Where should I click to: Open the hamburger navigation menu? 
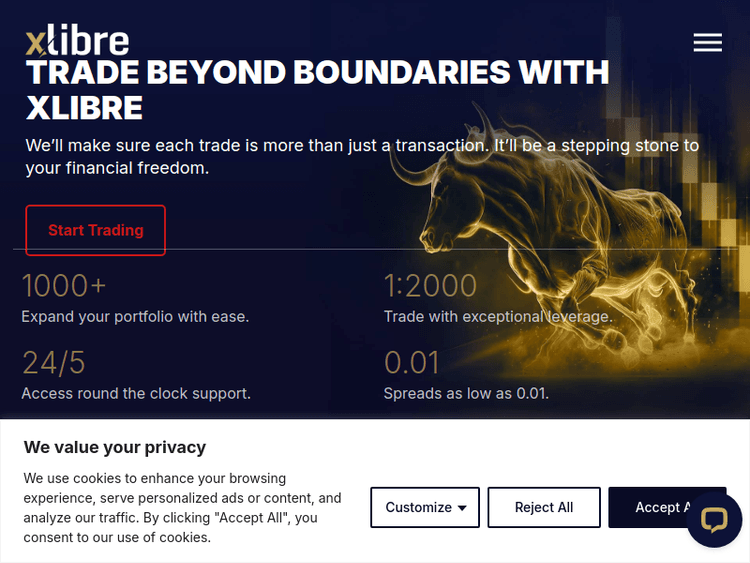coord(707,42)
